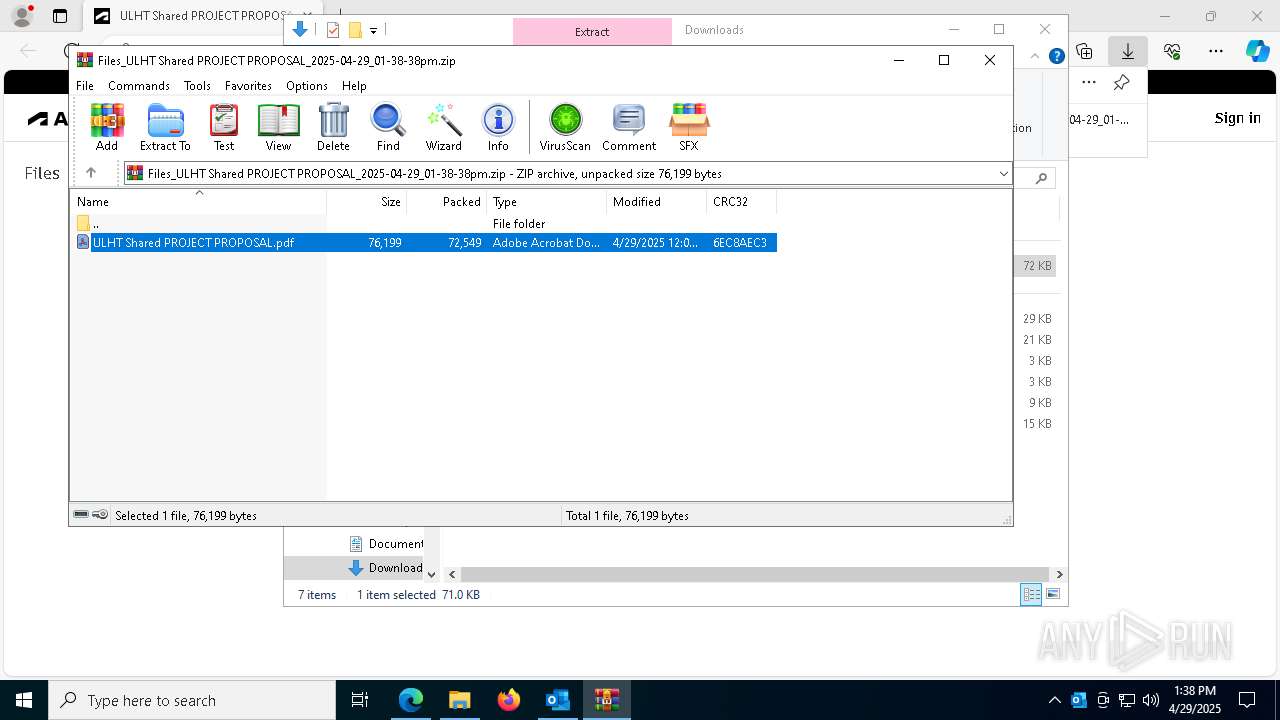Click the Explorer horizontal scrollbar track
Screen dimensions: 1280x720
[755, 574]
